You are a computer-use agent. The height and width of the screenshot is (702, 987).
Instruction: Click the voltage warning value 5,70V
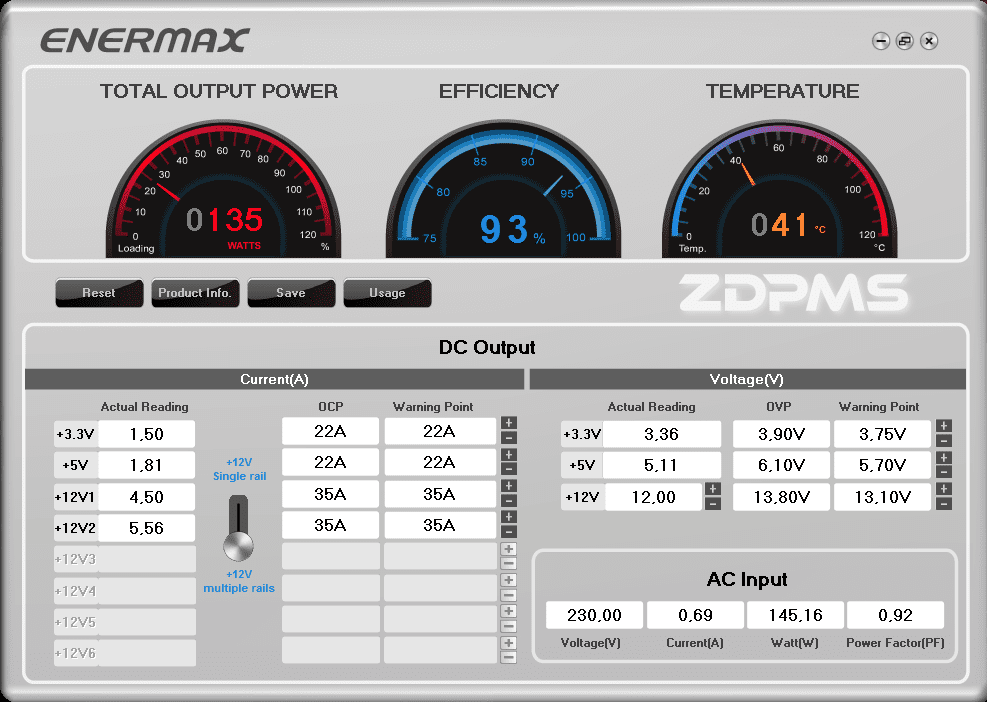pyautogui.click(x=883, y=465)
